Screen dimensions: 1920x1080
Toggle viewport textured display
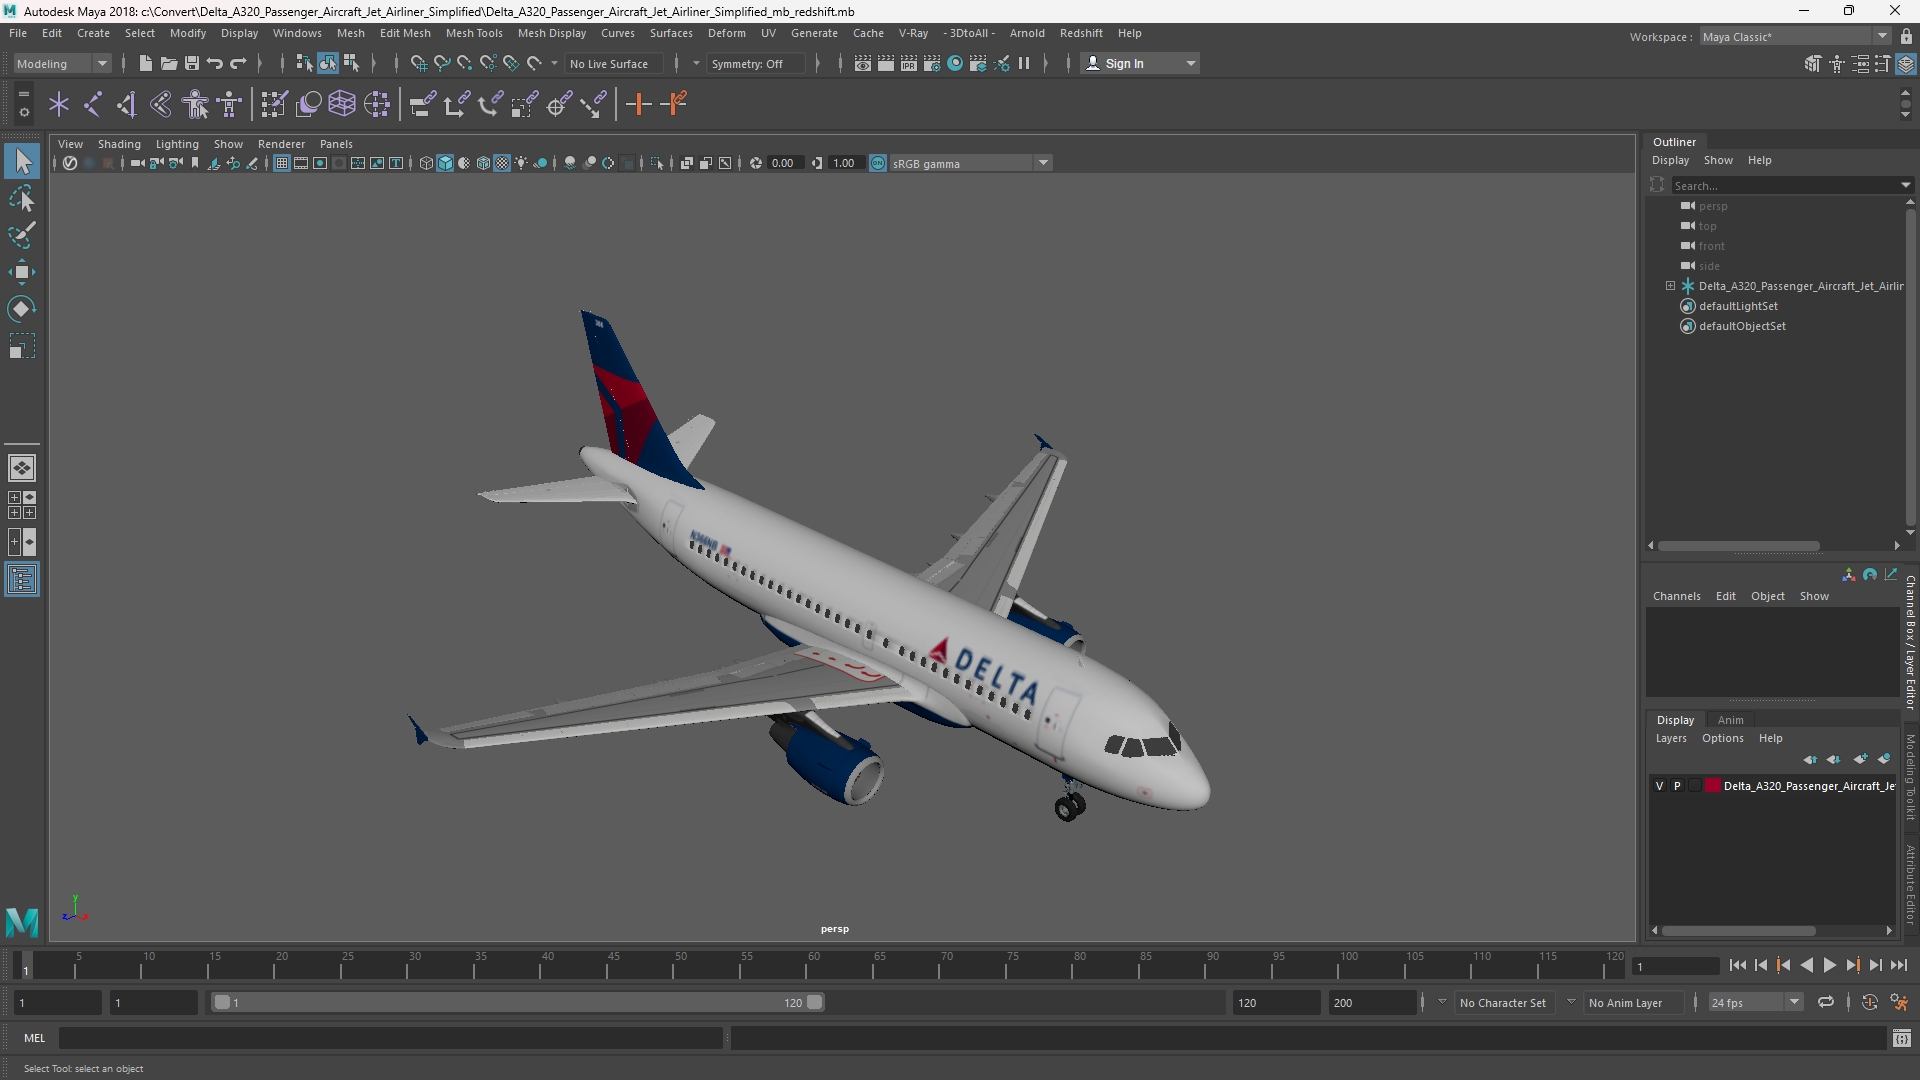(502, 163)
